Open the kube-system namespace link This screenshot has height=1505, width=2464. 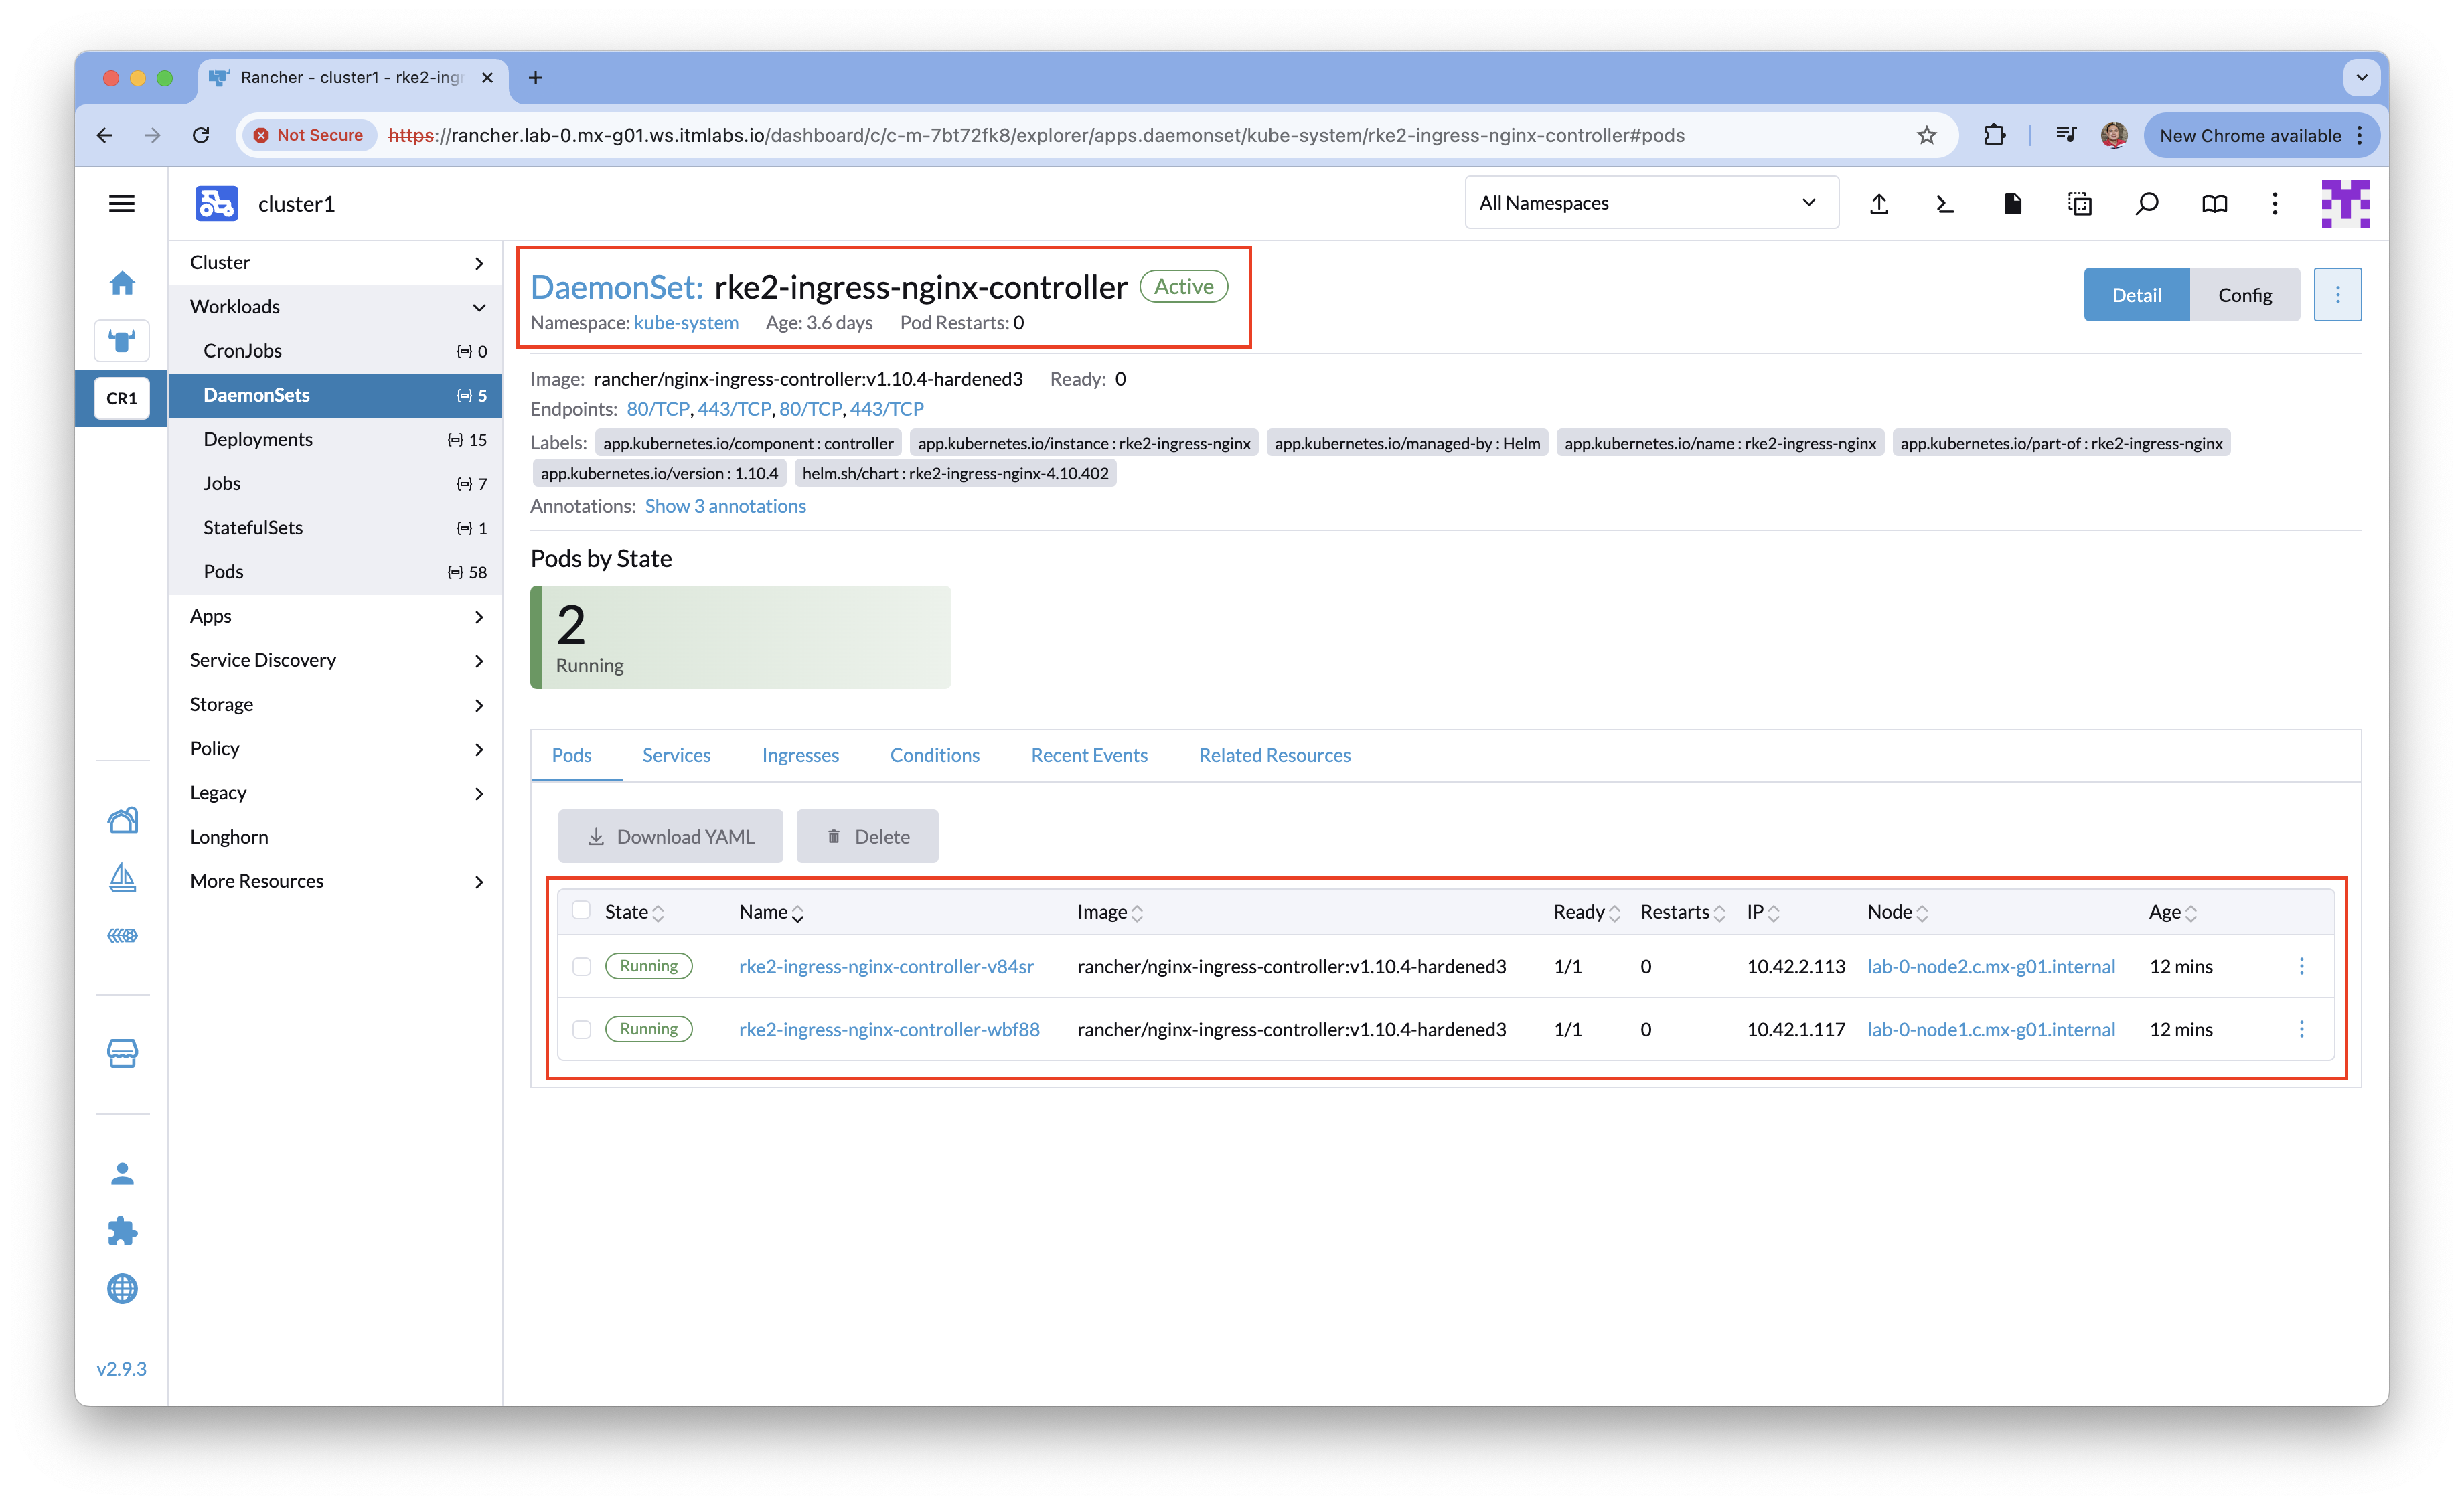tap(686, 323)
